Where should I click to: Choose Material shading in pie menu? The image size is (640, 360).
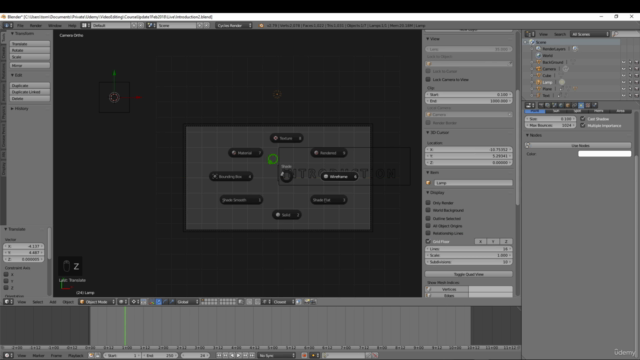click(x=245, y=153)
